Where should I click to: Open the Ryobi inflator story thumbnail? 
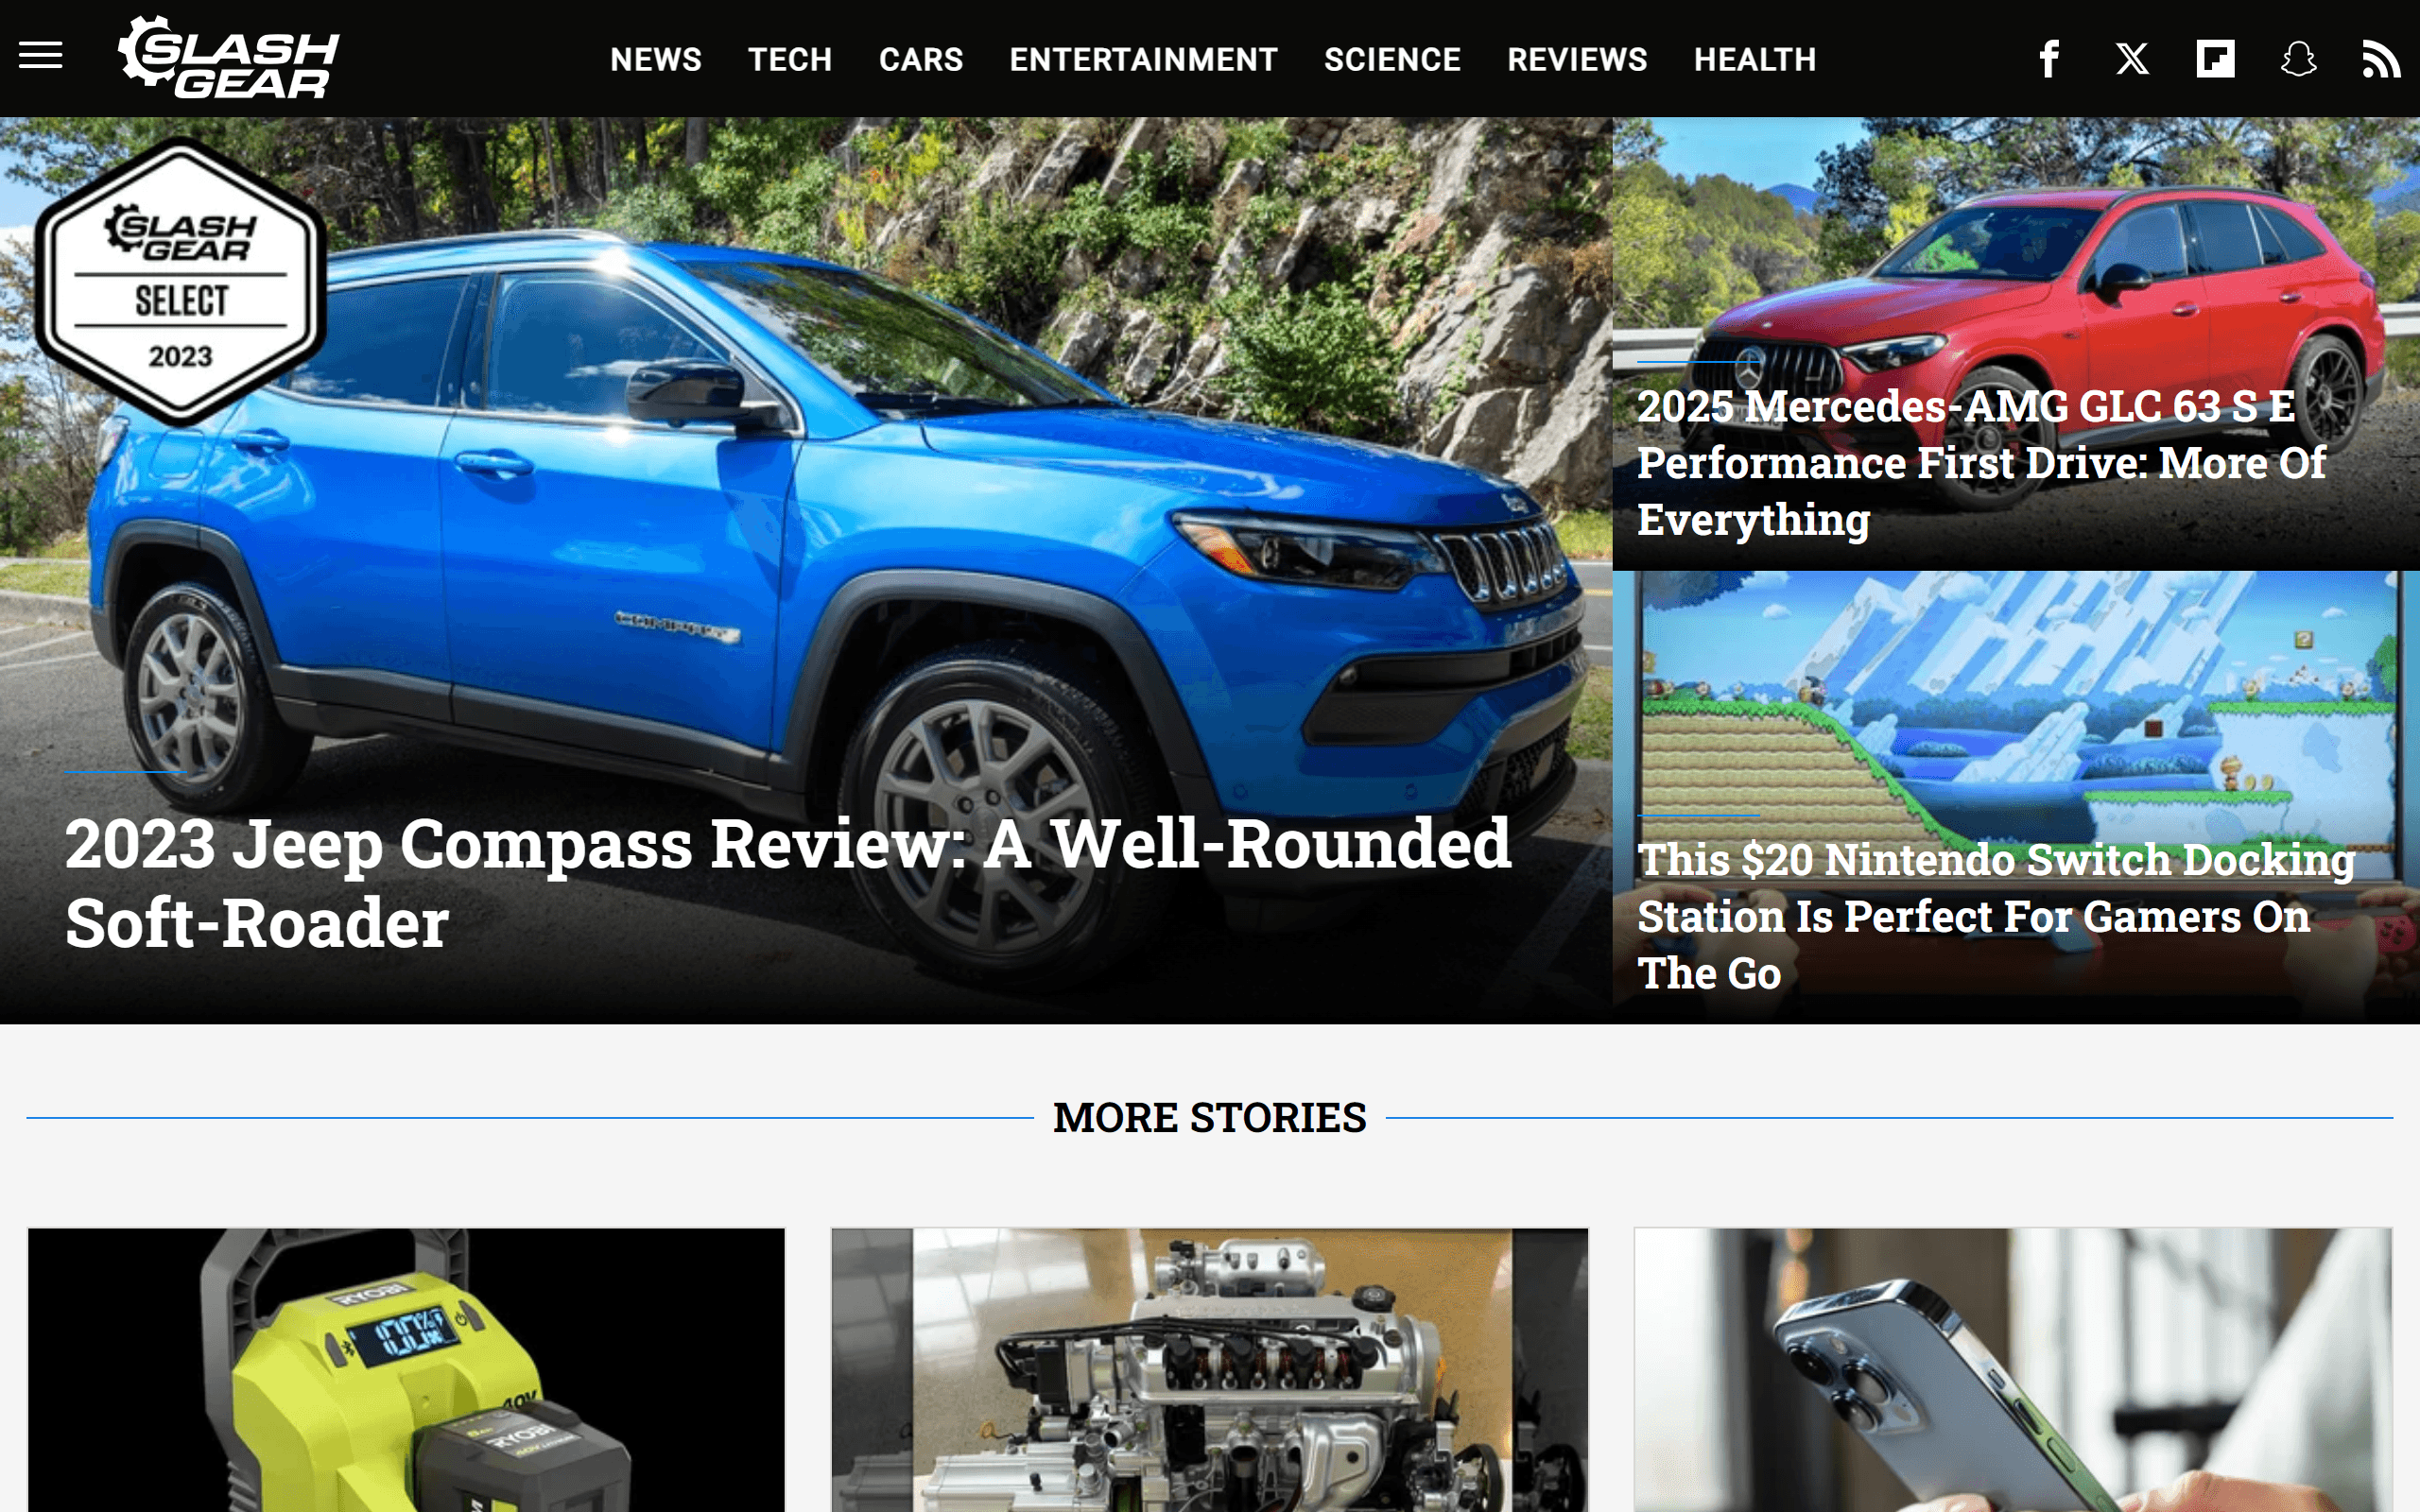point(406,1370)
